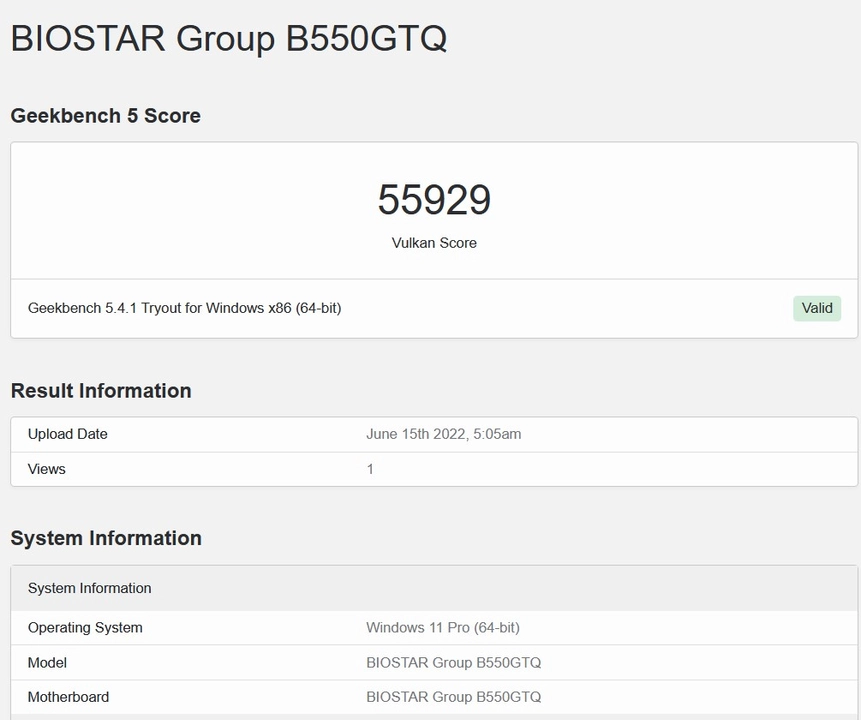Image resolution: width=861 pixels, height=720 pixels.
Task: Click the Upload Date label
Action: click(68, 434)
